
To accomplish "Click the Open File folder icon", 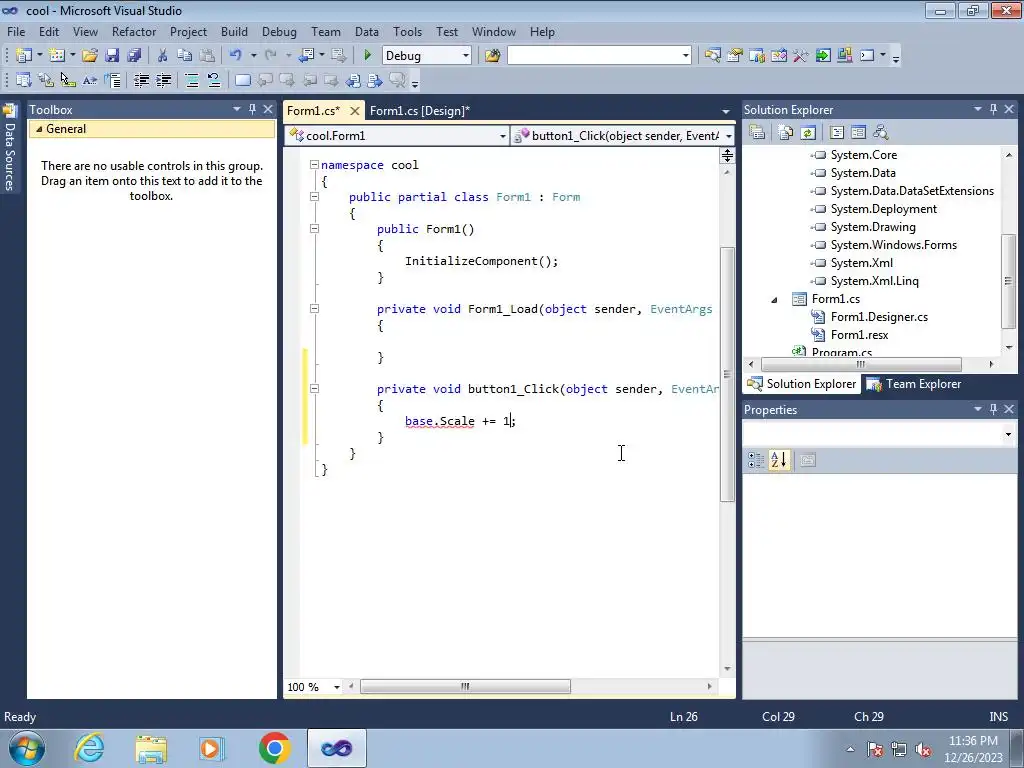I will point(90,56).
